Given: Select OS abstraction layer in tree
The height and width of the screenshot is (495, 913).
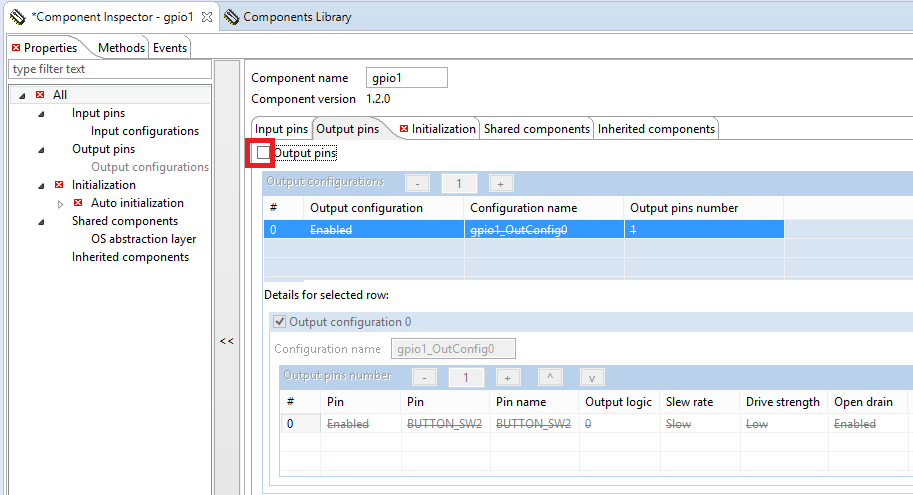Looking at the screenshot, I should [x=143, y=239].
